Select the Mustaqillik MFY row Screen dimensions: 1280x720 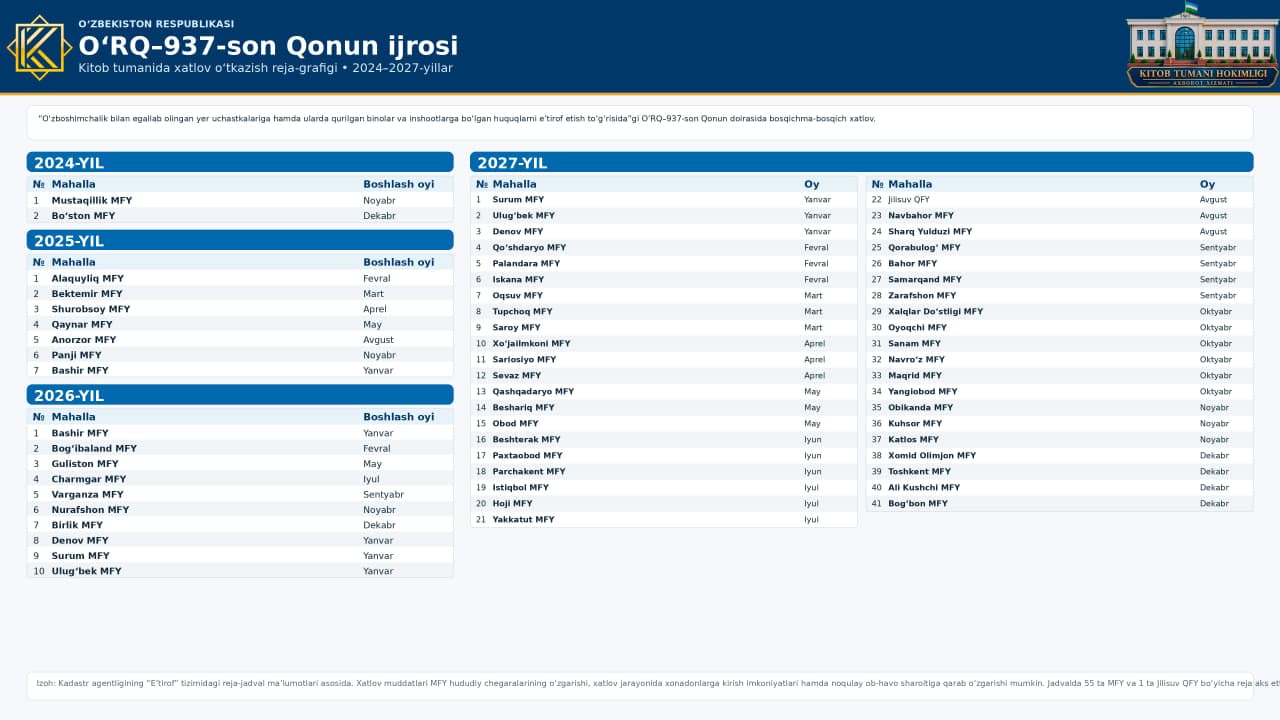click(240, 200)
